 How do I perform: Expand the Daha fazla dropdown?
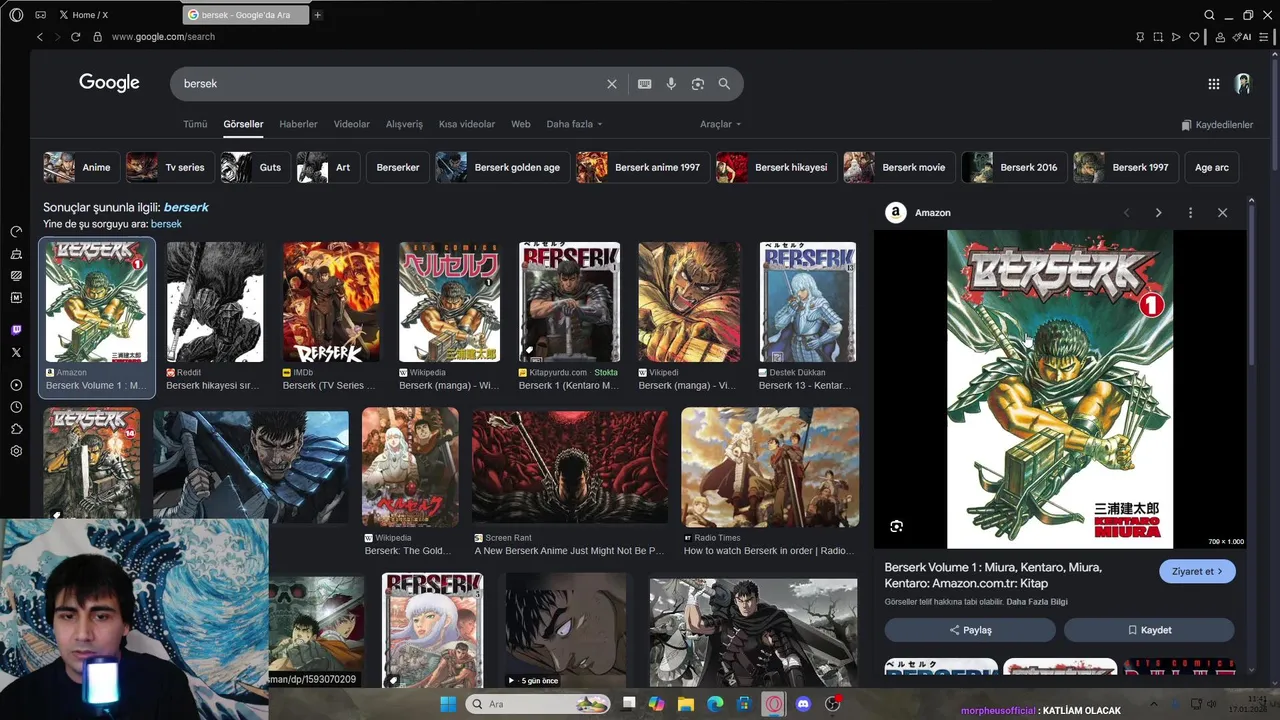(x=574, y=124)
